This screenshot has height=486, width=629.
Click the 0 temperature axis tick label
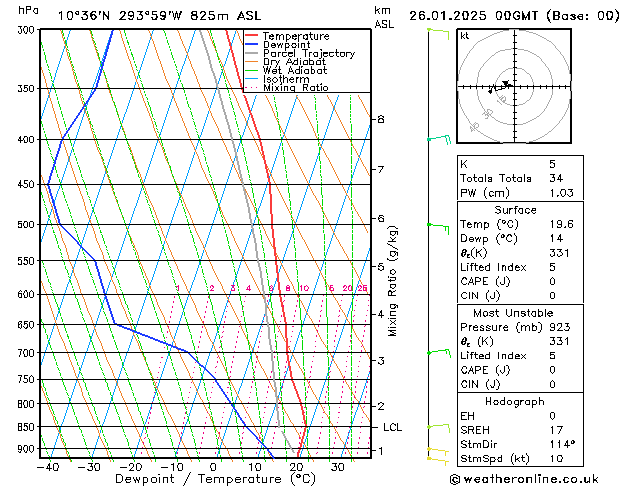pos(213,467)
